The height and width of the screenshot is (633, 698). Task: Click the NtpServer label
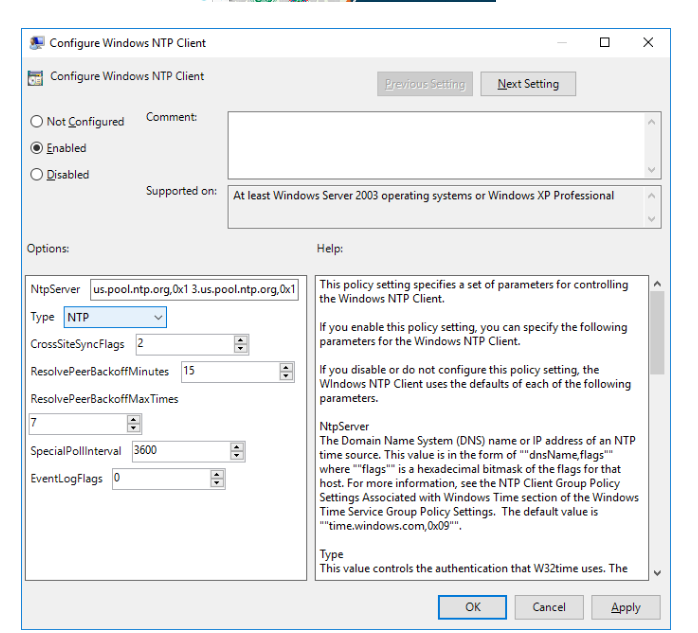click(55, 289)
